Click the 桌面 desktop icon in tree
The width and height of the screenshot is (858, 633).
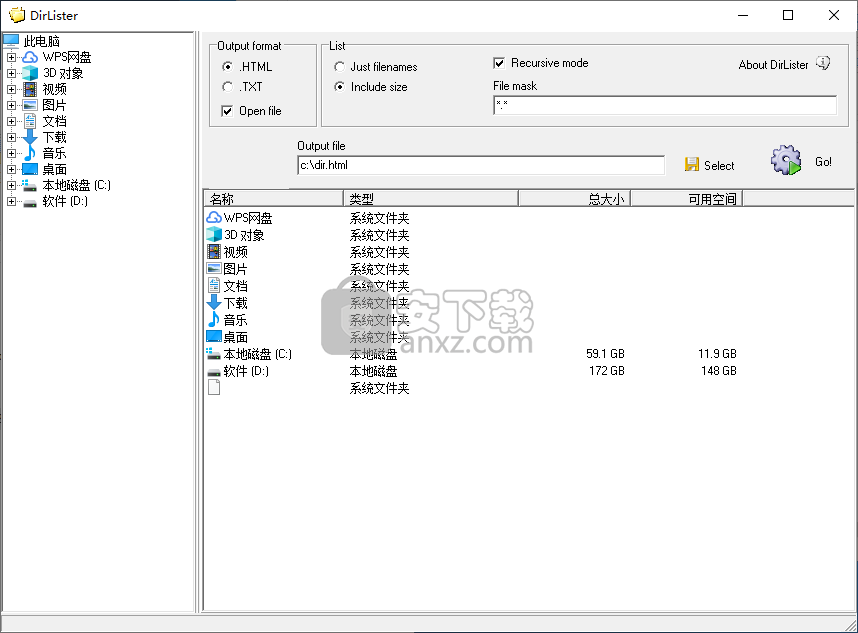coord(30,169)
